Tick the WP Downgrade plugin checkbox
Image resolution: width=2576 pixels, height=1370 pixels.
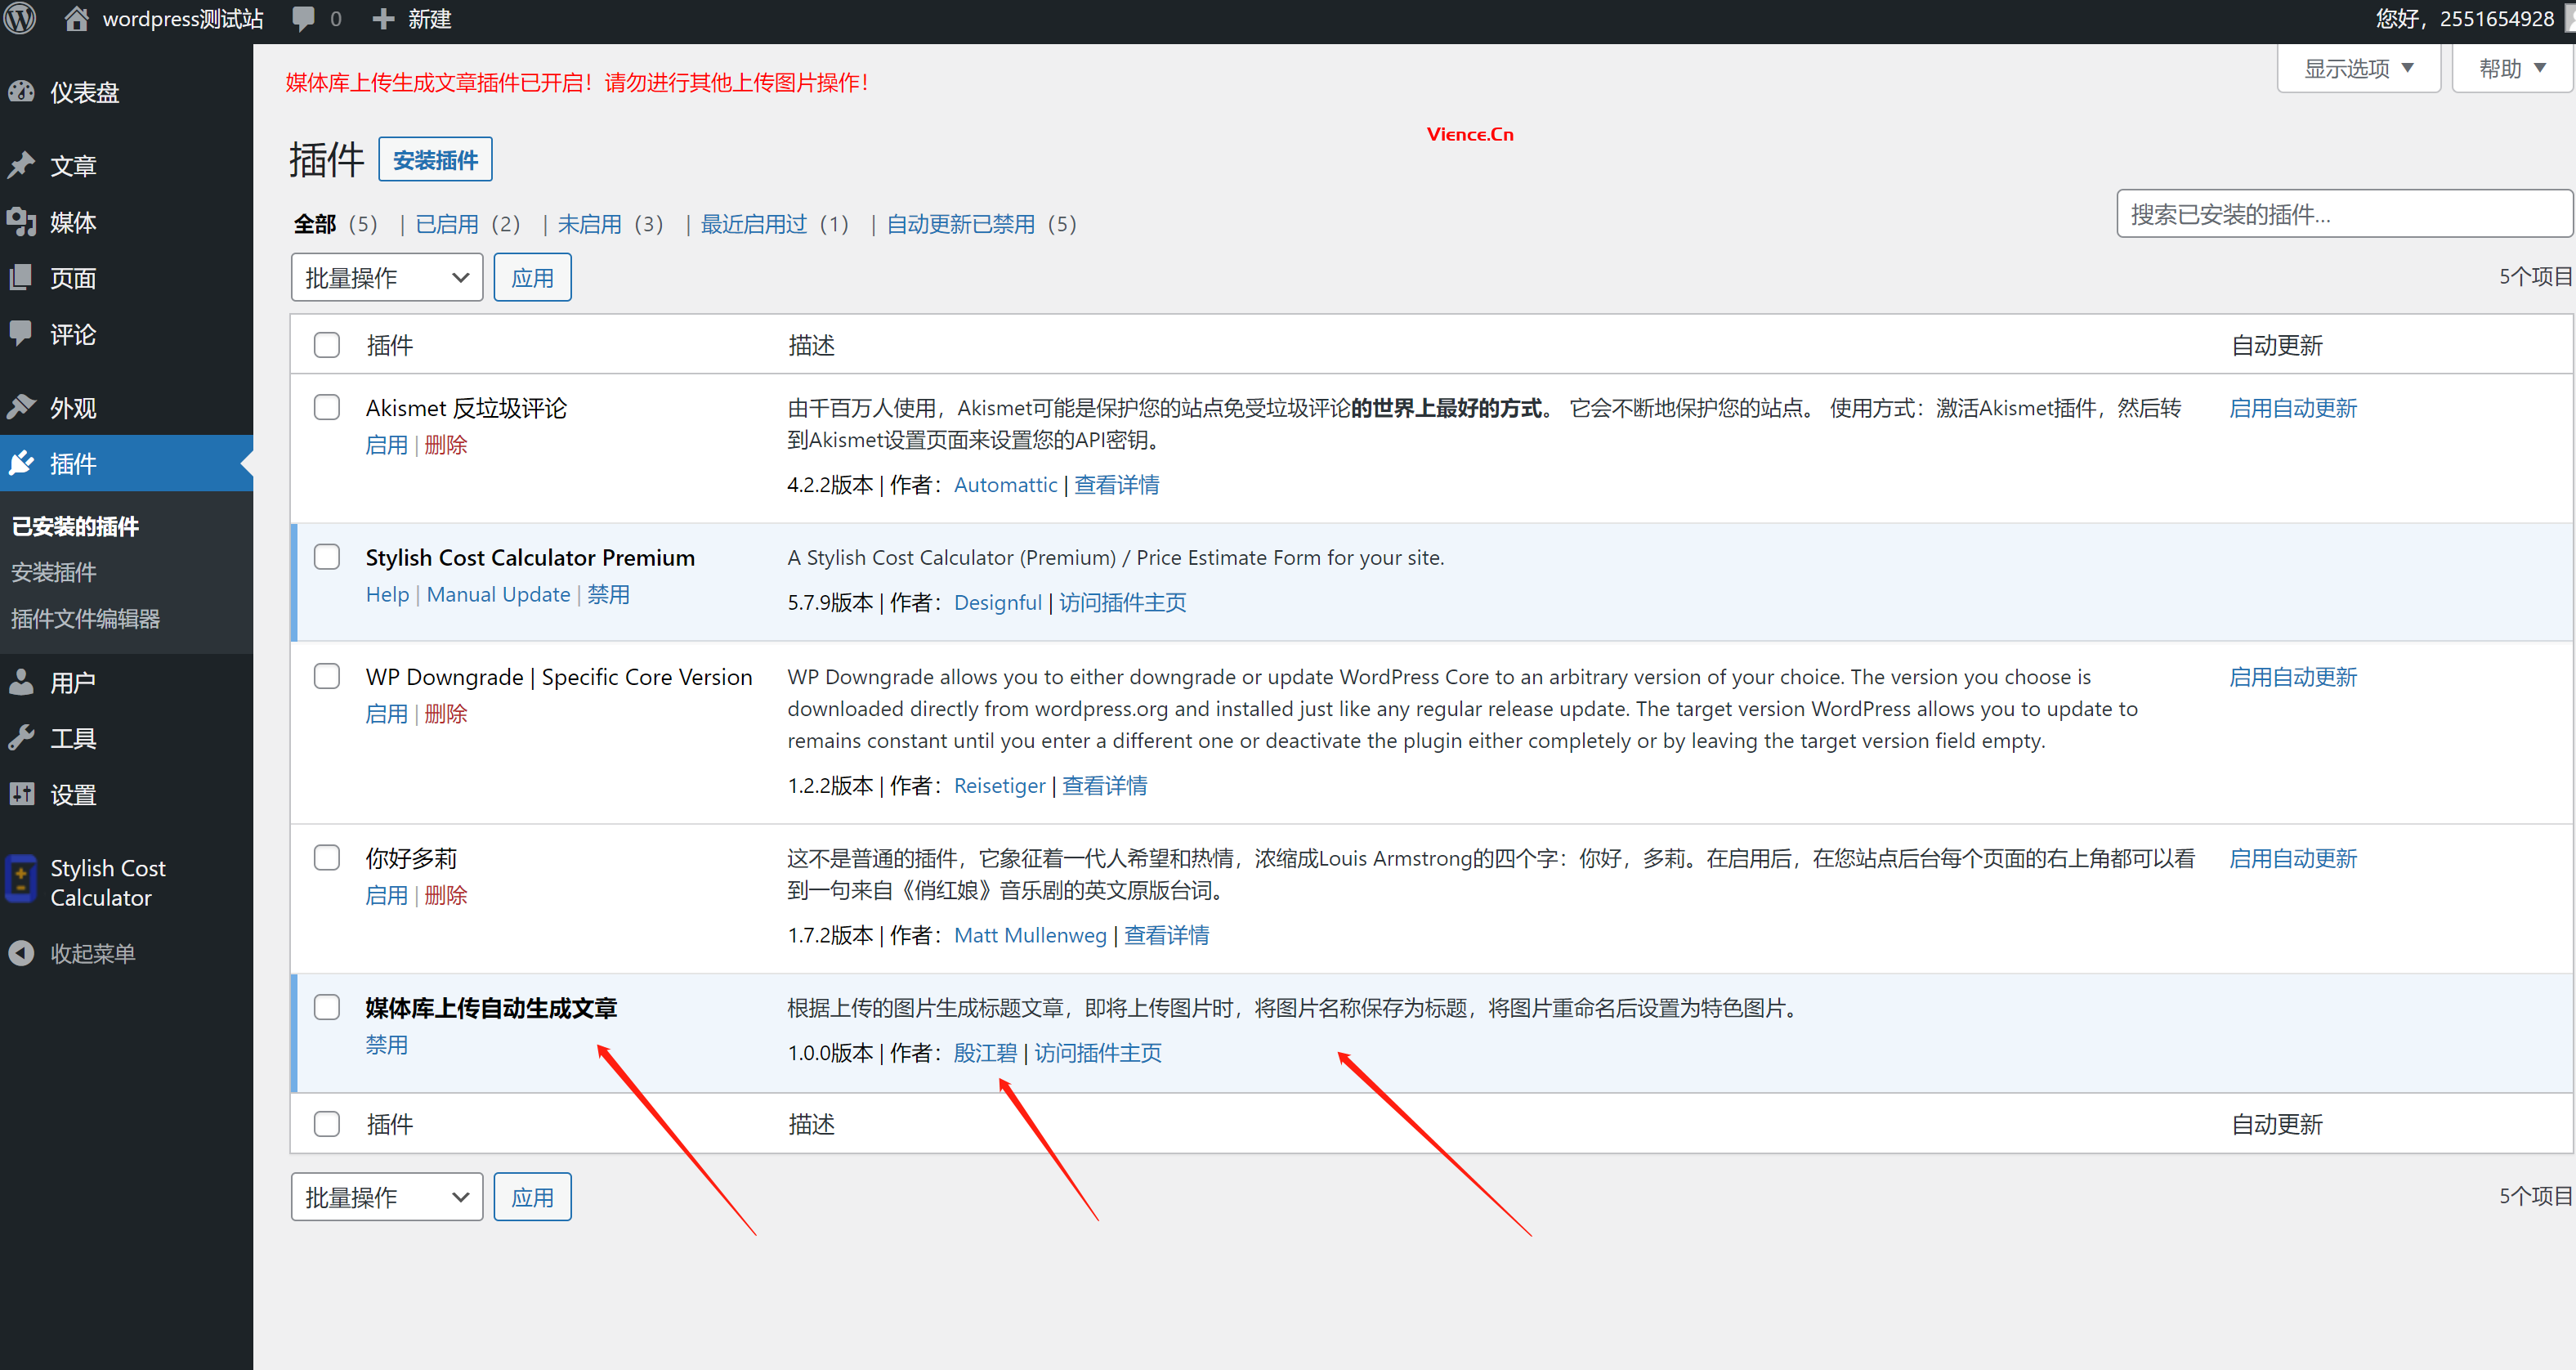pyautogui.click(x=327, y=676)
